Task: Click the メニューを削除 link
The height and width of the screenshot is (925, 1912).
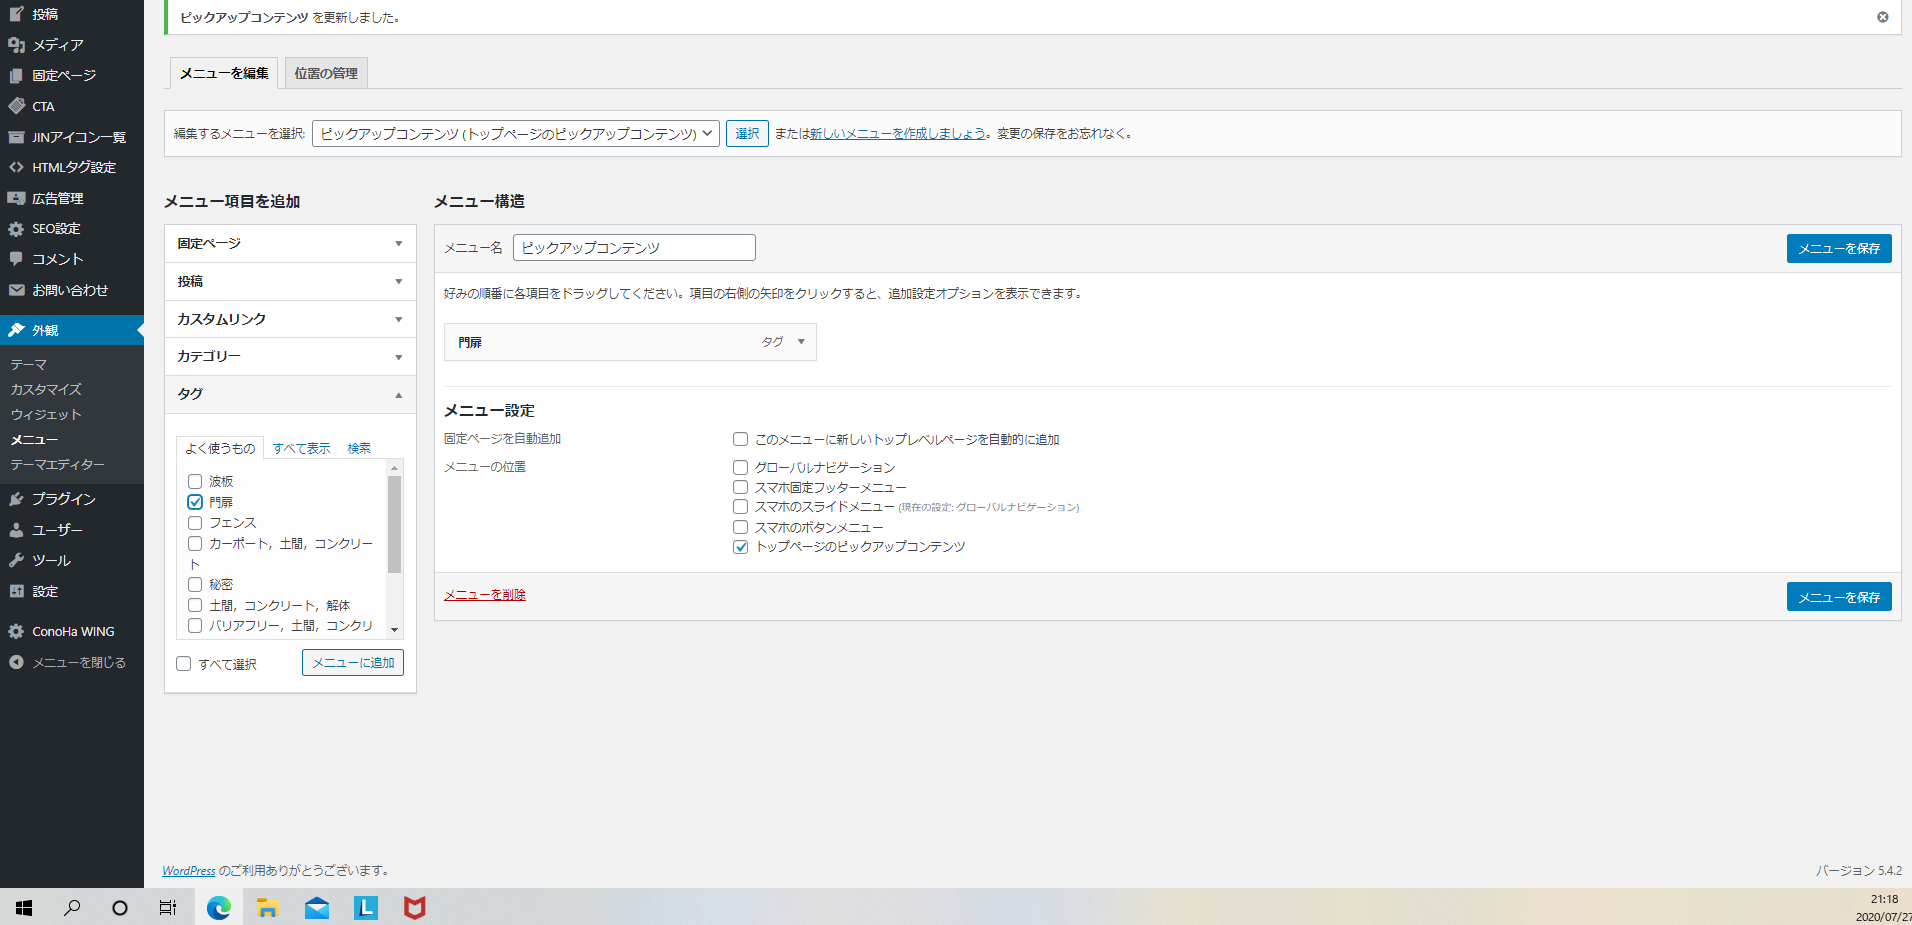Action: click(485, 594)
